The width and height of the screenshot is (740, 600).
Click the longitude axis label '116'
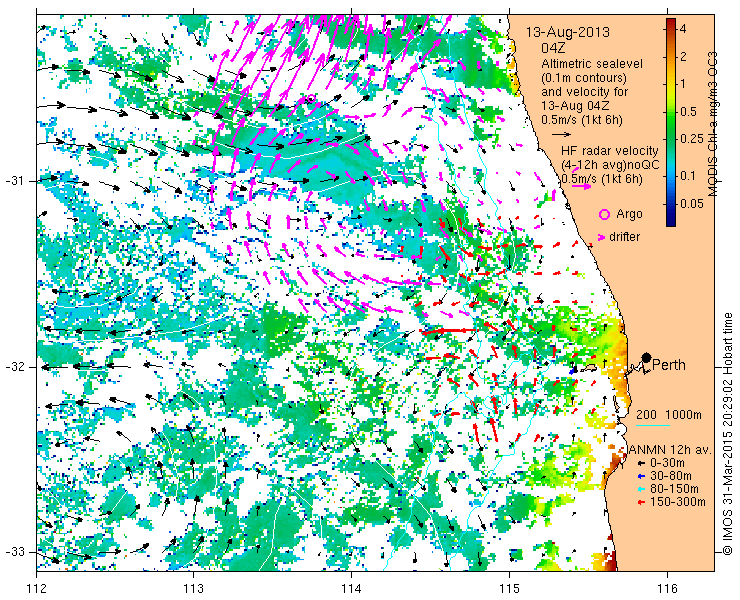[x=667, y=589]
